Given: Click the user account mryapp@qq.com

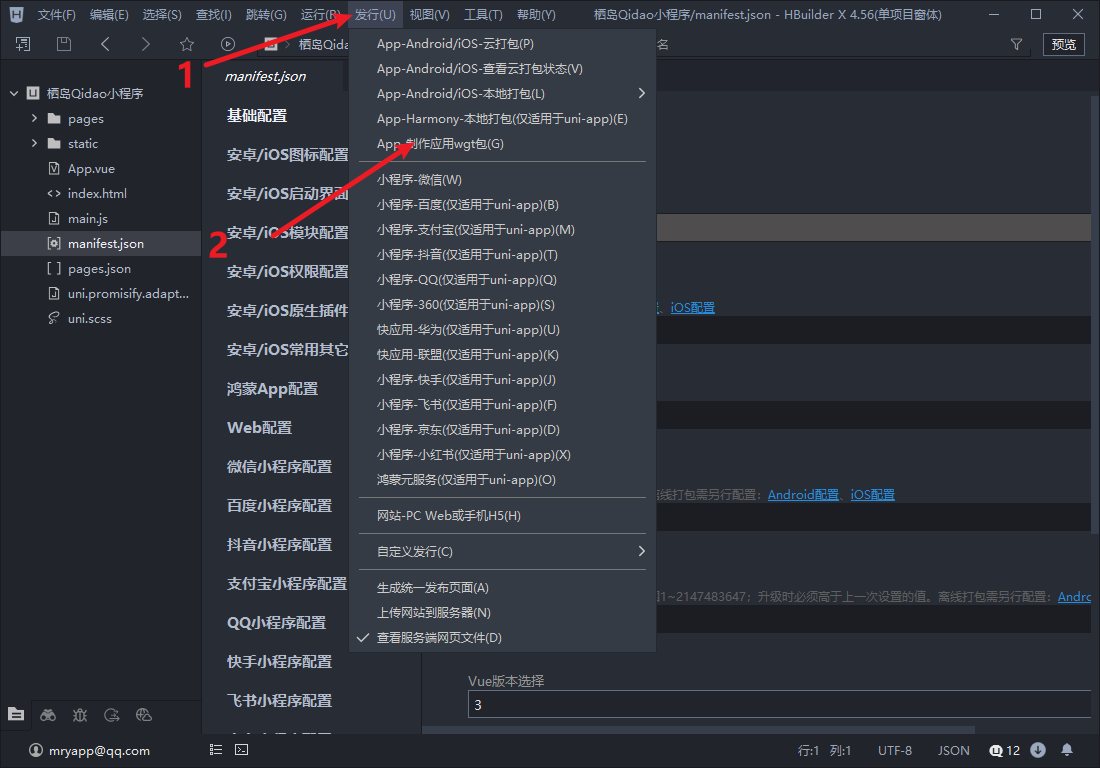Looking at the screenshot, I should [89, 750].
